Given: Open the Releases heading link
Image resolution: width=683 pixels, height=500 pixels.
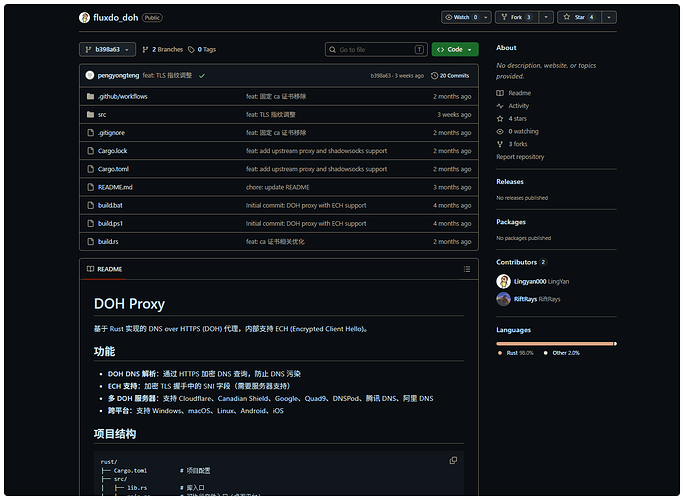Looking at the screenshot, I should click(x=510, y=182).
